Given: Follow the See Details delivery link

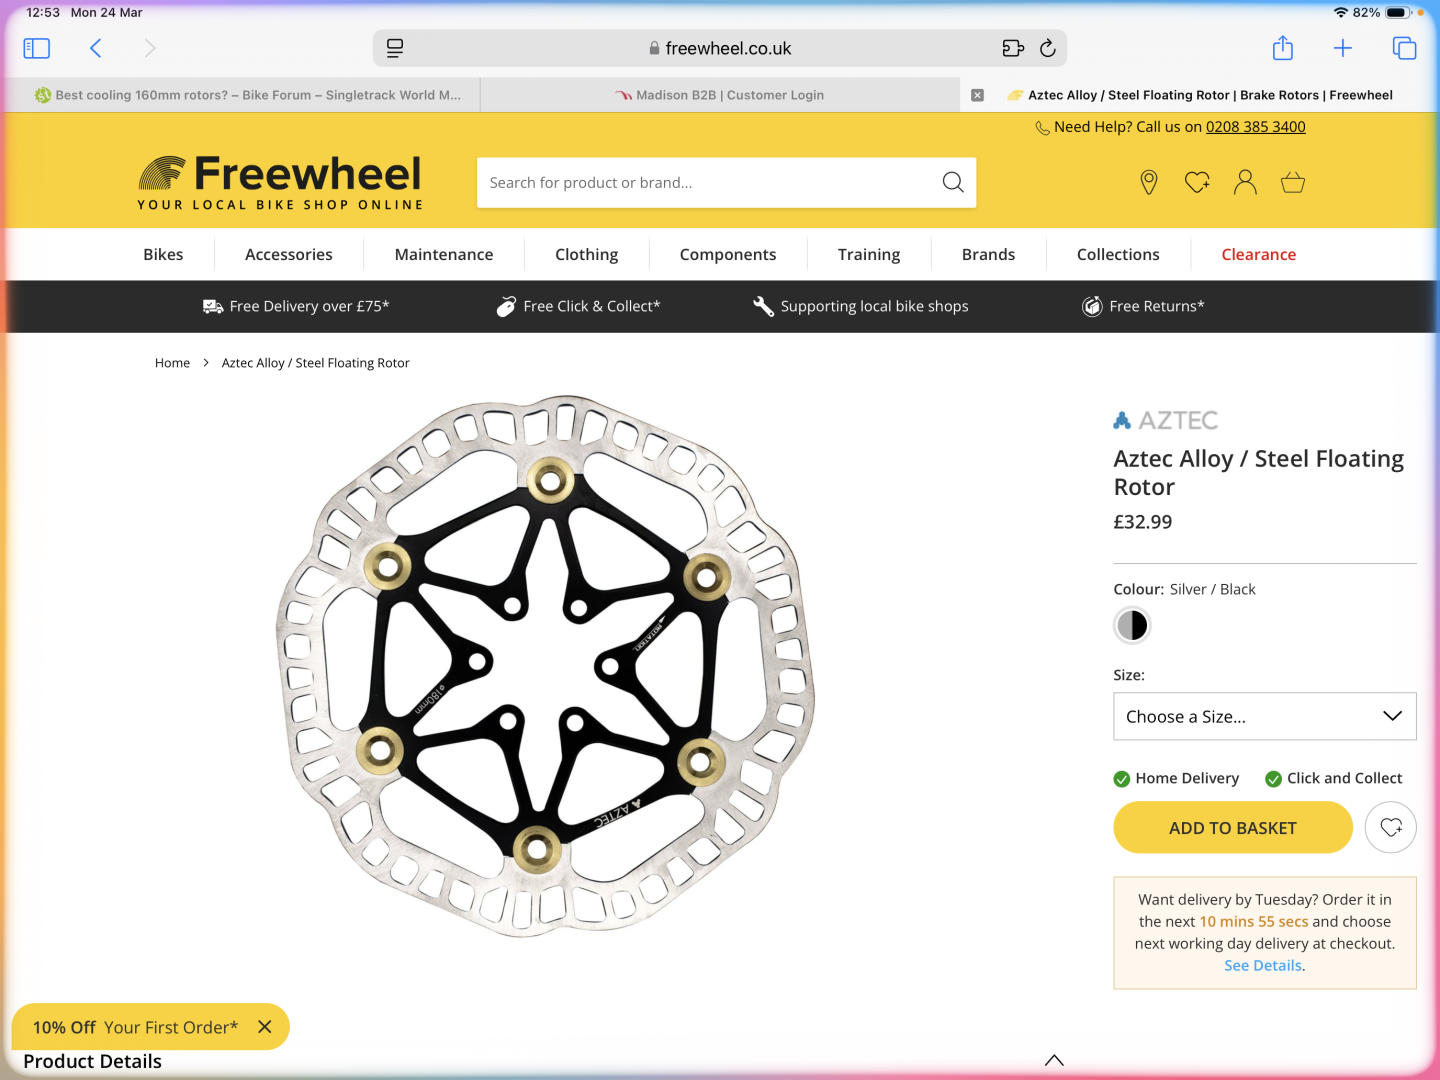Looking at the screenshot, I should [x=1263, y=966].
